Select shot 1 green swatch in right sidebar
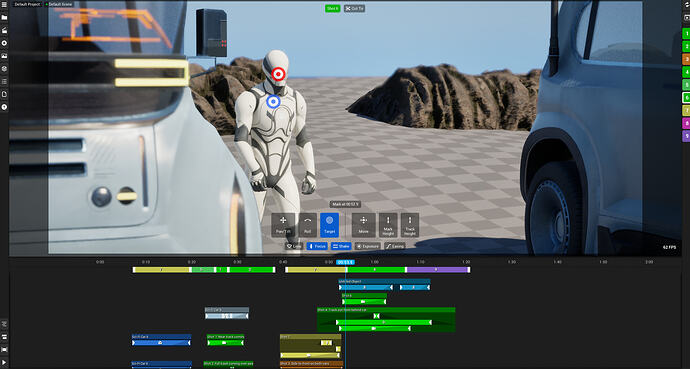 point(686,33)
